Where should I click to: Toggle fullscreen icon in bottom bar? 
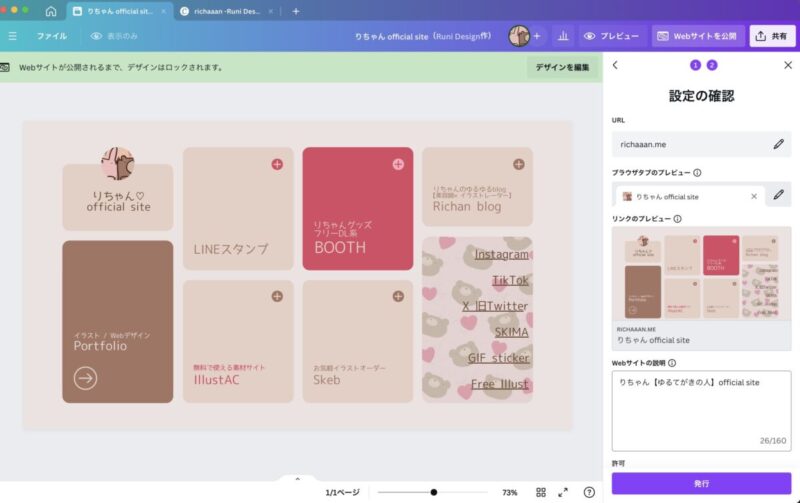563,492
